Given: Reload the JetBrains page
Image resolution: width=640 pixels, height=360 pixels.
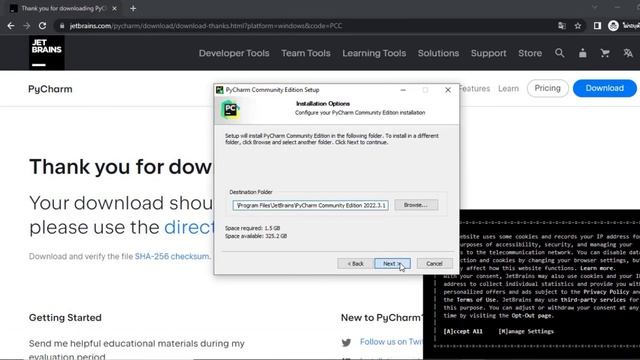Looking at the screenshot, I should click(42, 26).
